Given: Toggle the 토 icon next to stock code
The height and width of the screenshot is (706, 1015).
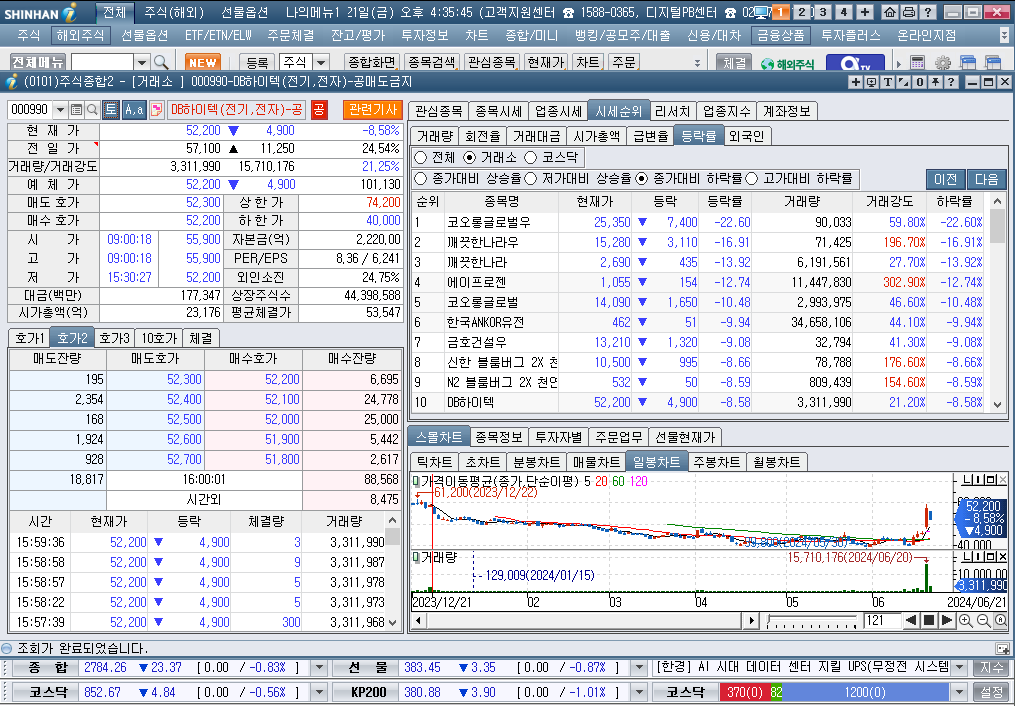Looking at the screenshot, I should 111,109.
